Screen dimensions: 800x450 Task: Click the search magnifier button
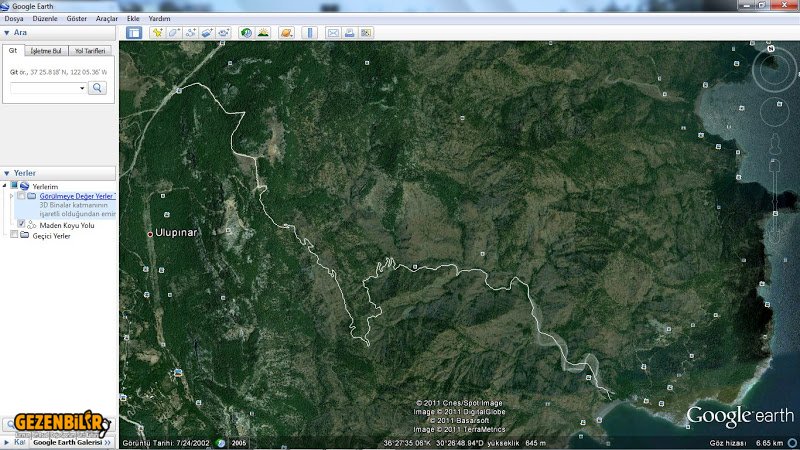[97, 88]
